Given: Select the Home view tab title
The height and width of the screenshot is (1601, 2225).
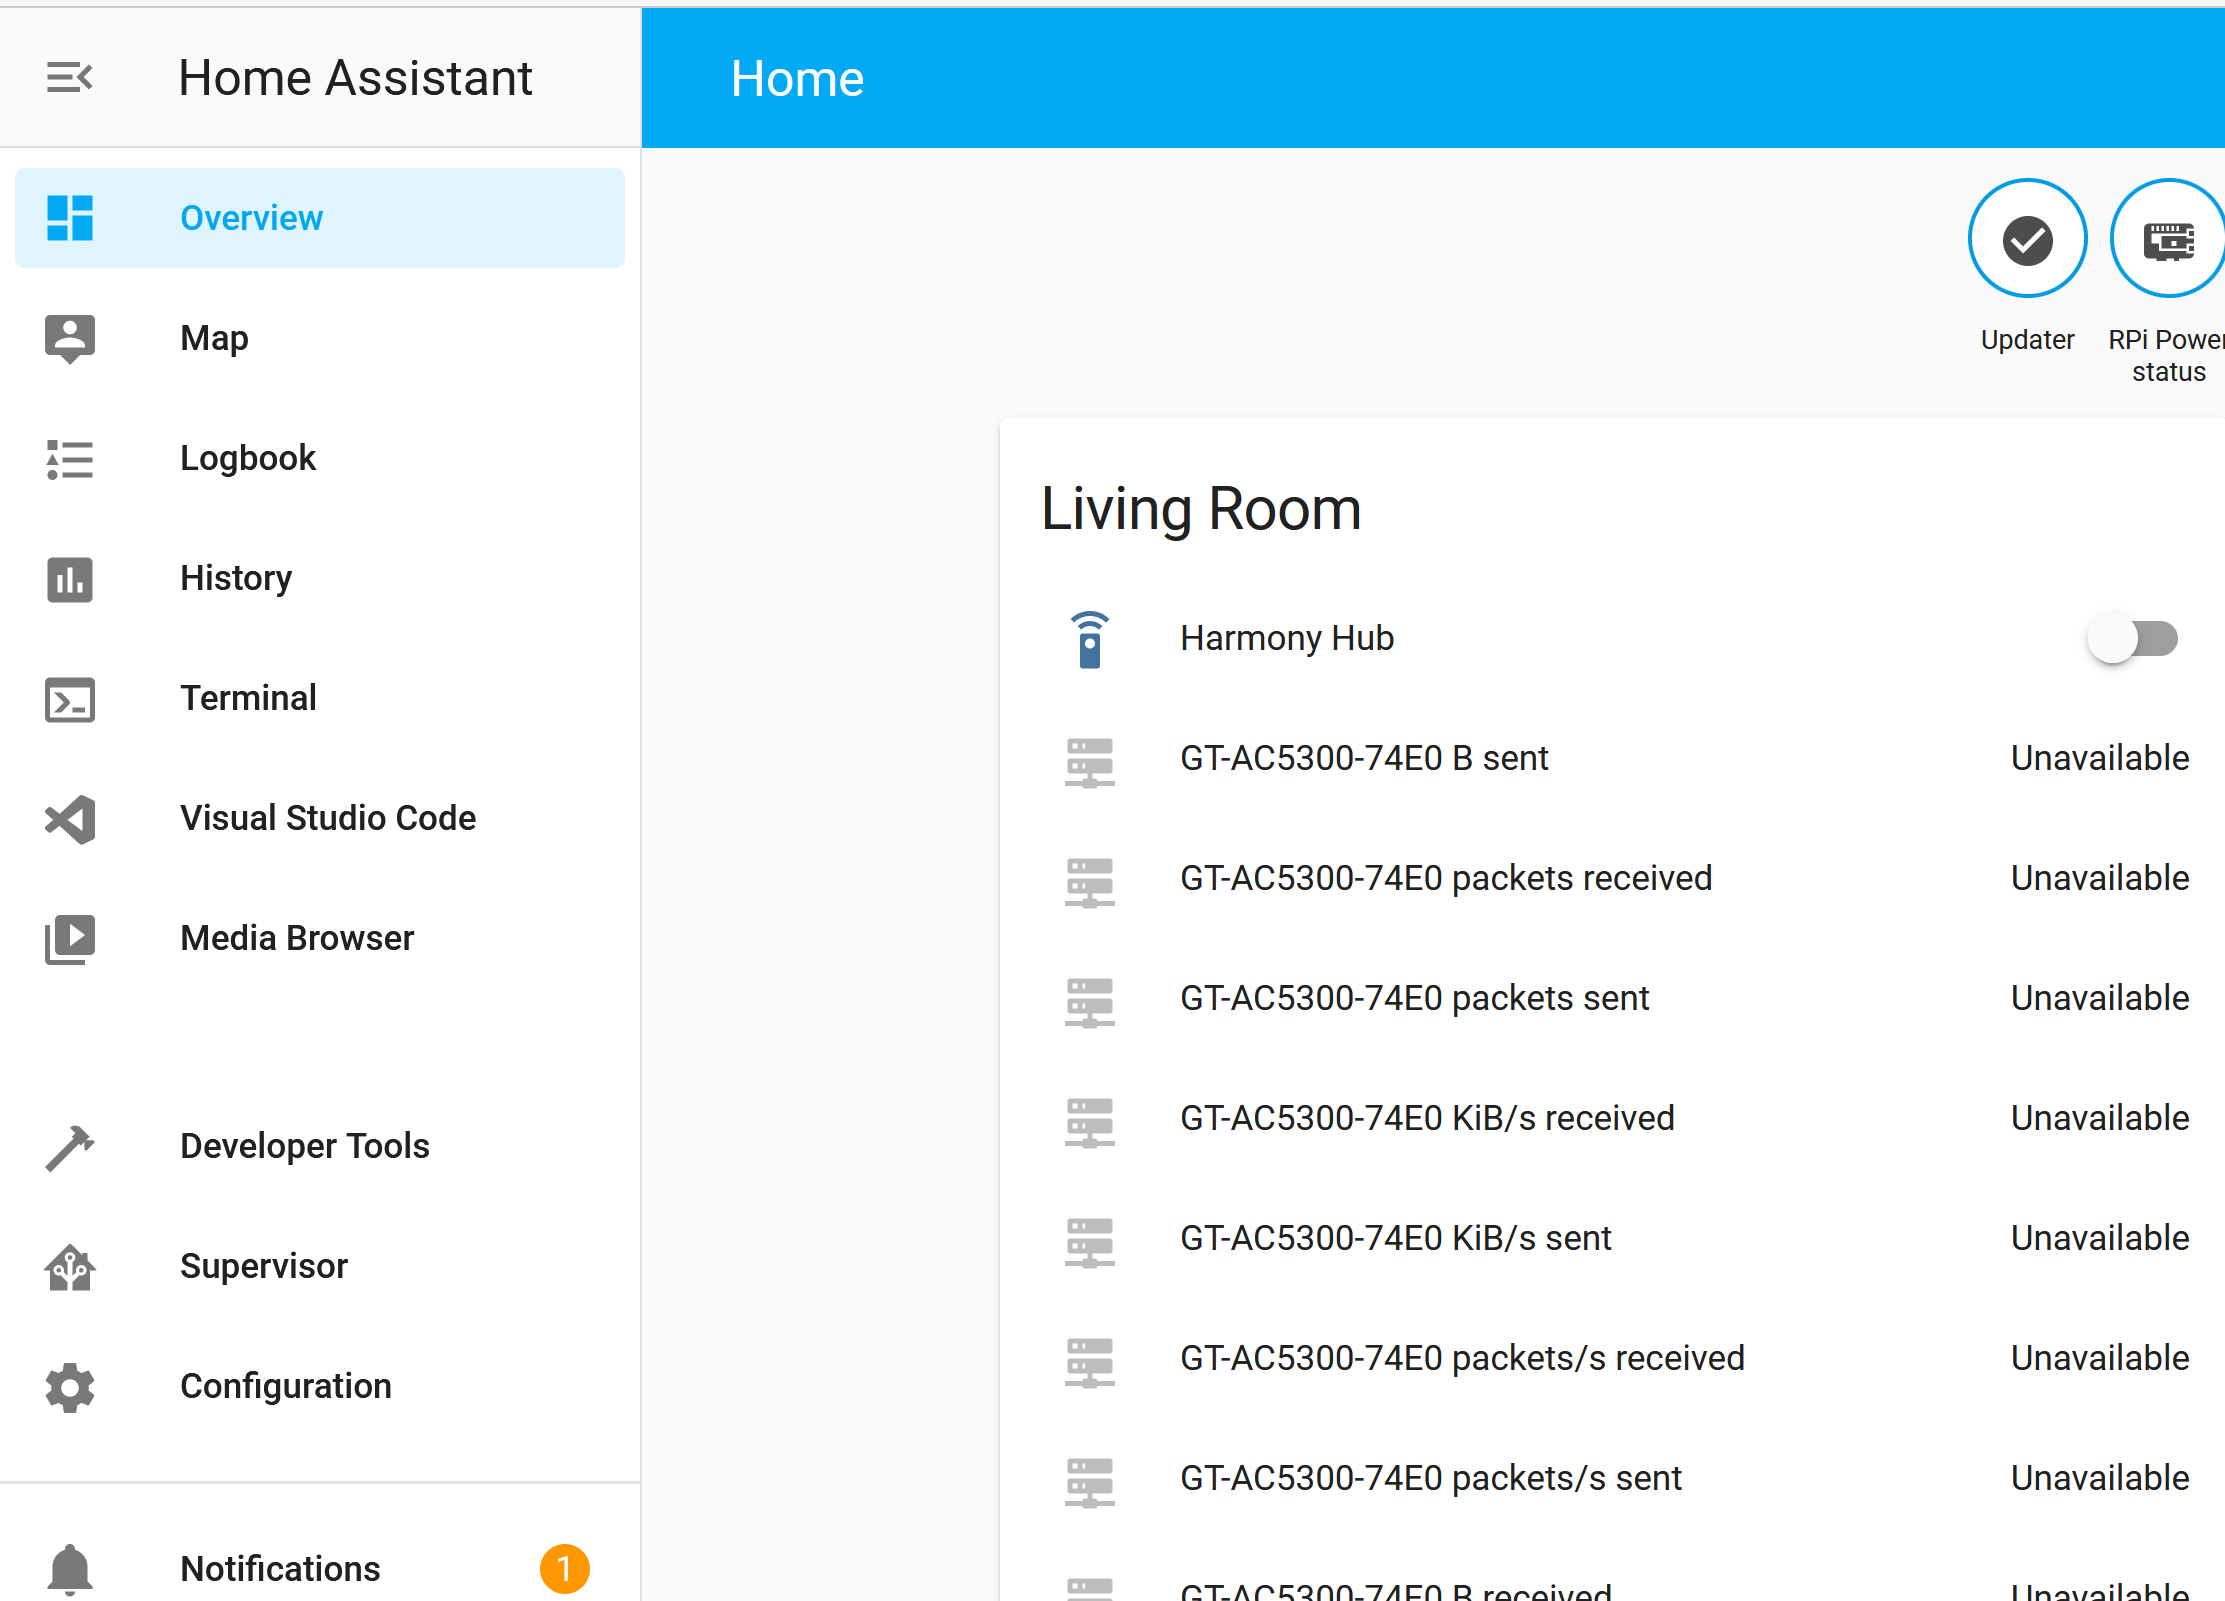Looking at the screenshot, I should pos(797,78).
